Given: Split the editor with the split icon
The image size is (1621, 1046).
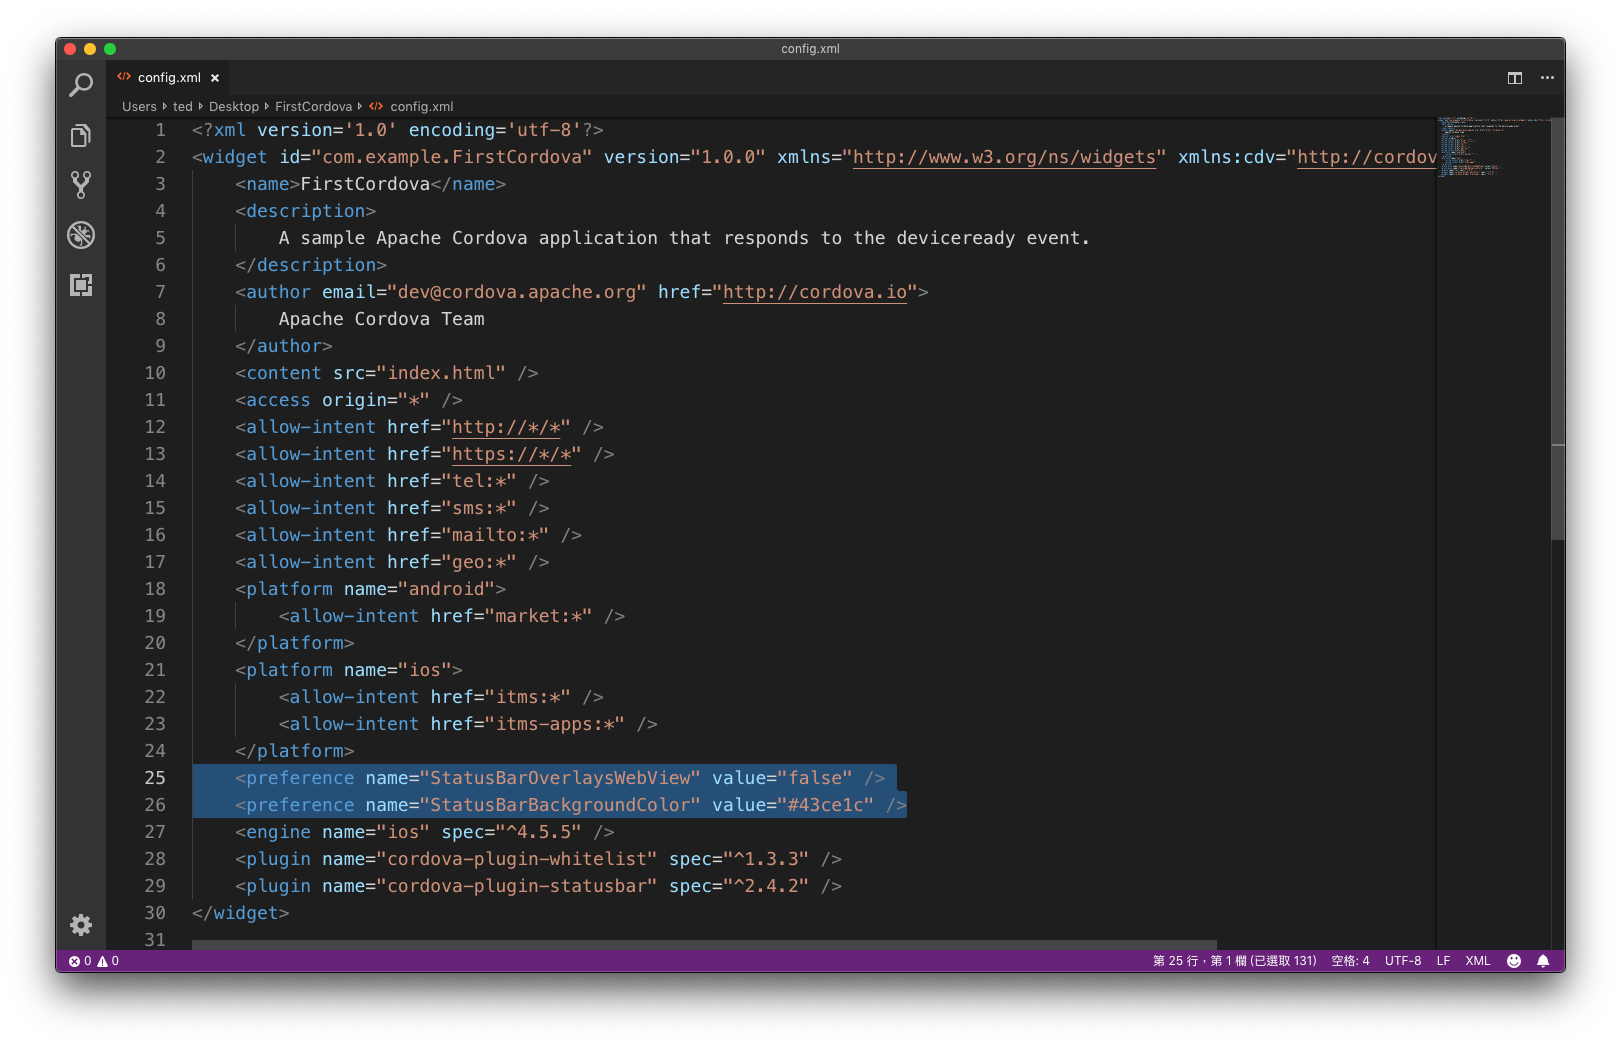Looking at the screenshot, I should 1512,77.
